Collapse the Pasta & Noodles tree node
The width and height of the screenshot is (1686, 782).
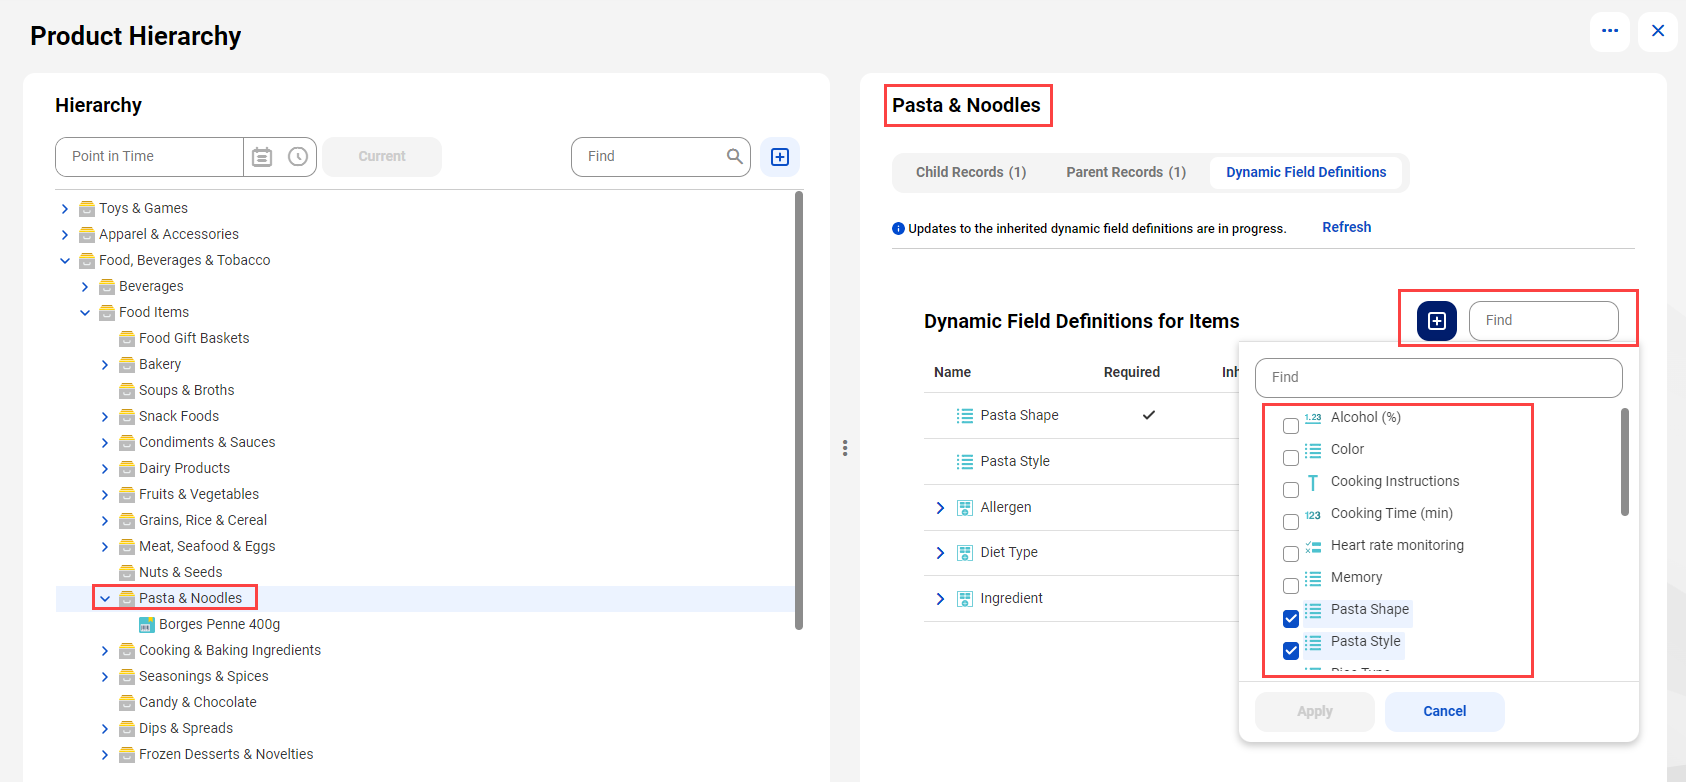(x=105, y=599)
